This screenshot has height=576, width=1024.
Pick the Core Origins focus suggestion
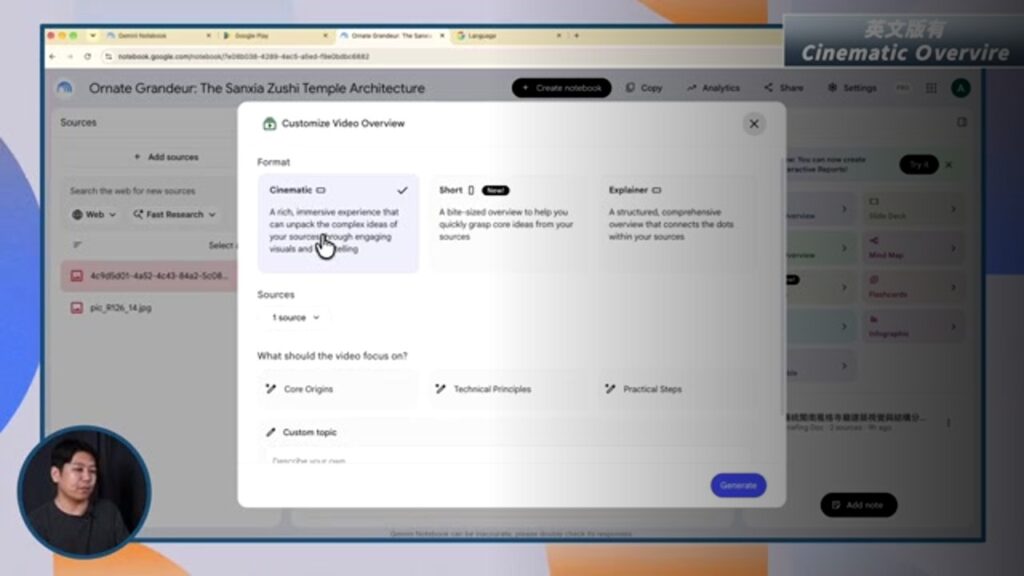[338, 389]
